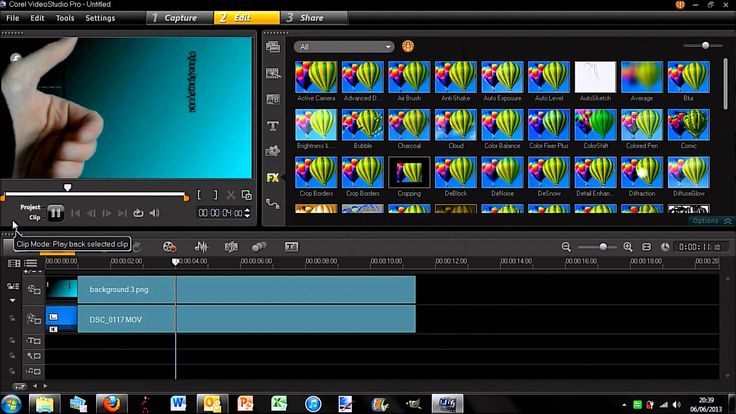Open the Path library icon
The width and height of the screenshot is (736, 414).
273,204
